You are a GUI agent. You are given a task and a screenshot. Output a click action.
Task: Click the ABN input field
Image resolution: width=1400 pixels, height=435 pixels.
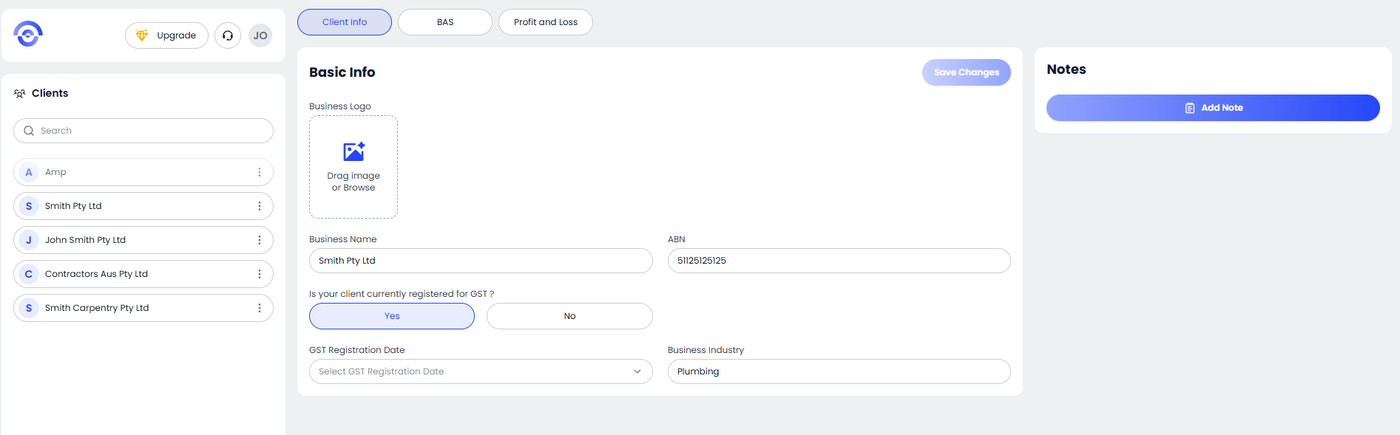[839, 261]
